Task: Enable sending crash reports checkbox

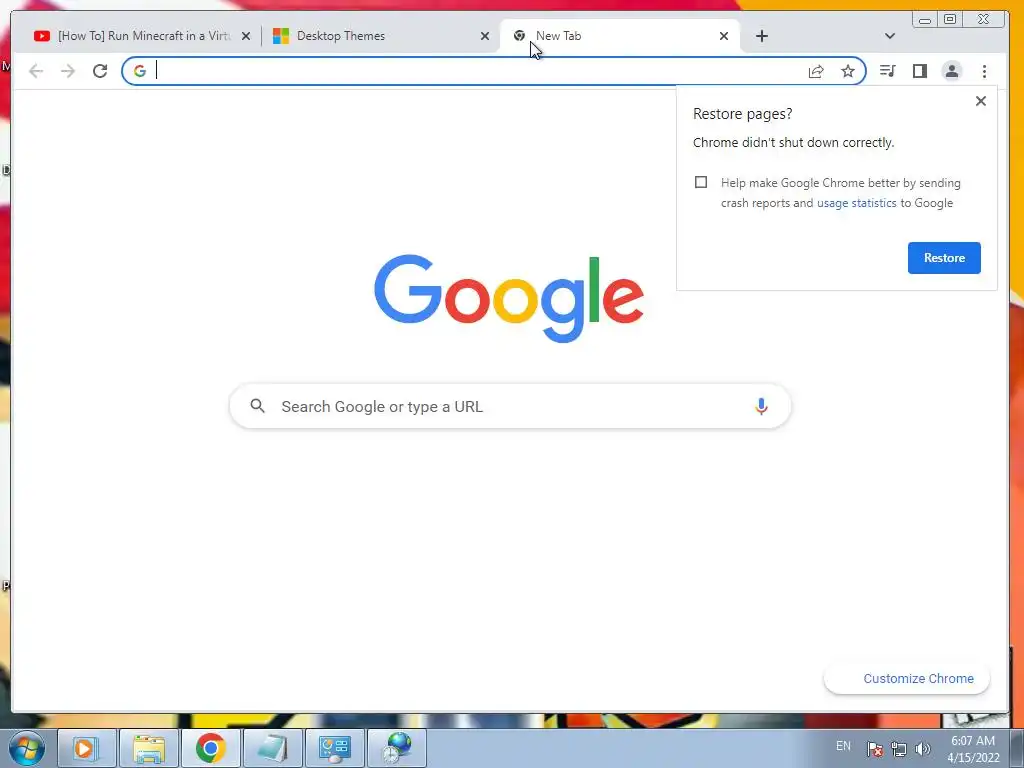Action: pos(701,182)
